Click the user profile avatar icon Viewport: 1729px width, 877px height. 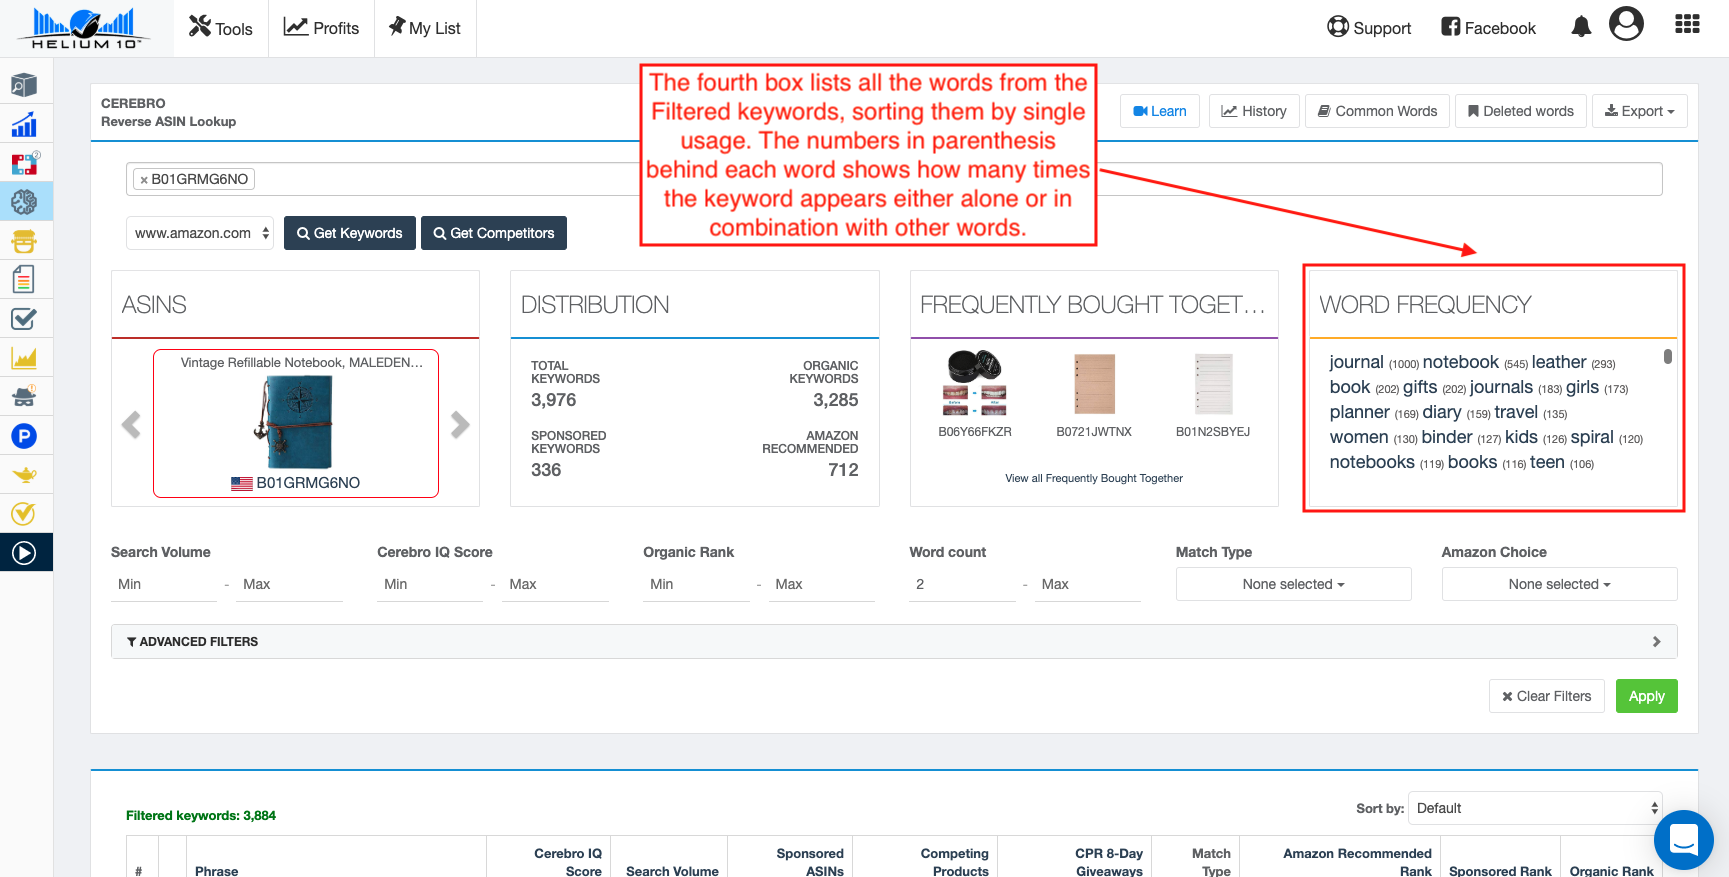coord(1626,24)
